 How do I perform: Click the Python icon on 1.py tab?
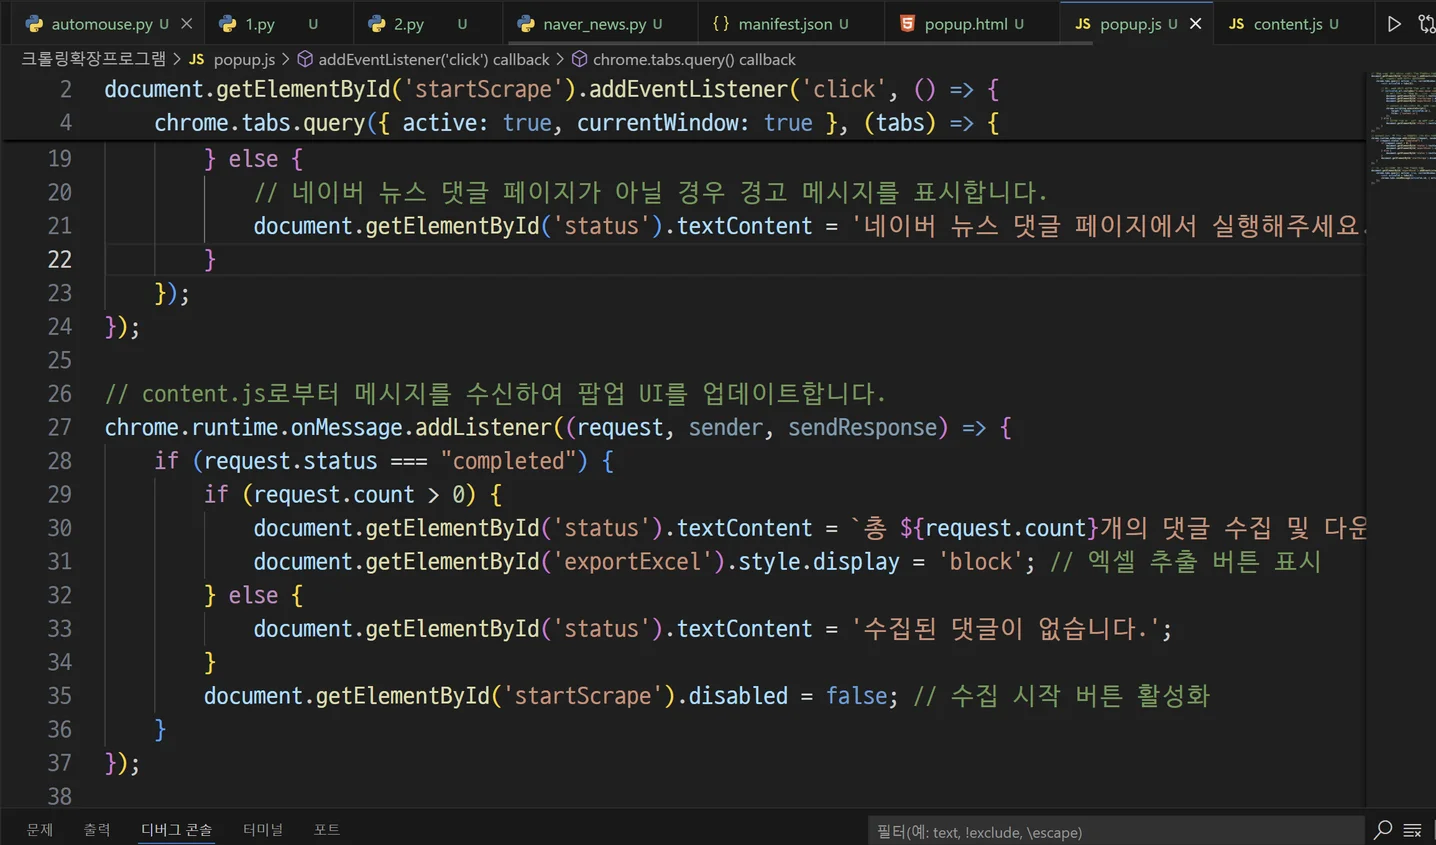[x=228, y=23]
